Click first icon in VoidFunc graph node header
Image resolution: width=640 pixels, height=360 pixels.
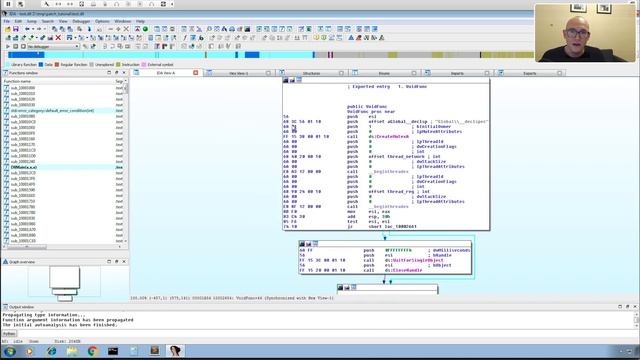pyautogui.click(x=286, y=80)
